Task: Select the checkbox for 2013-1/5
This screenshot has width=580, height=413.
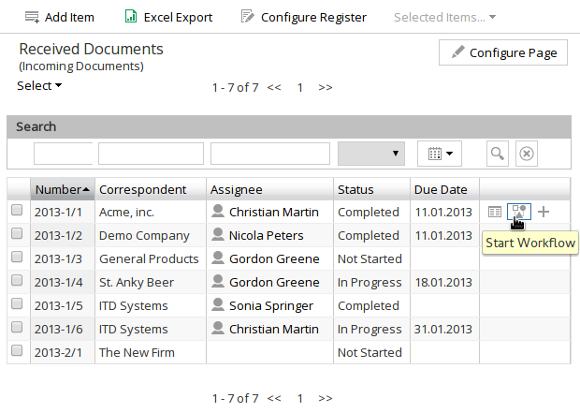Action: click(x=17, y=304)
